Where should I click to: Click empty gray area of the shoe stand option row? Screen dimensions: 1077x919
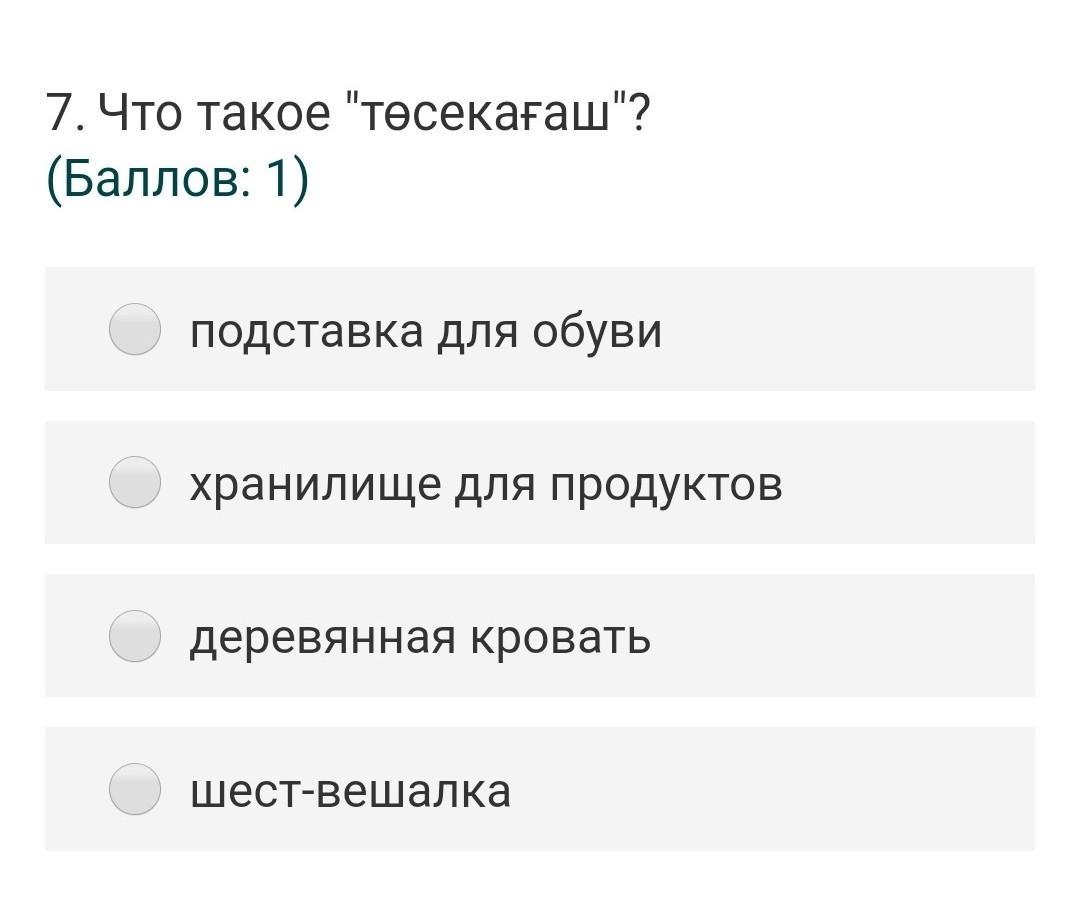tap(850, 329)
